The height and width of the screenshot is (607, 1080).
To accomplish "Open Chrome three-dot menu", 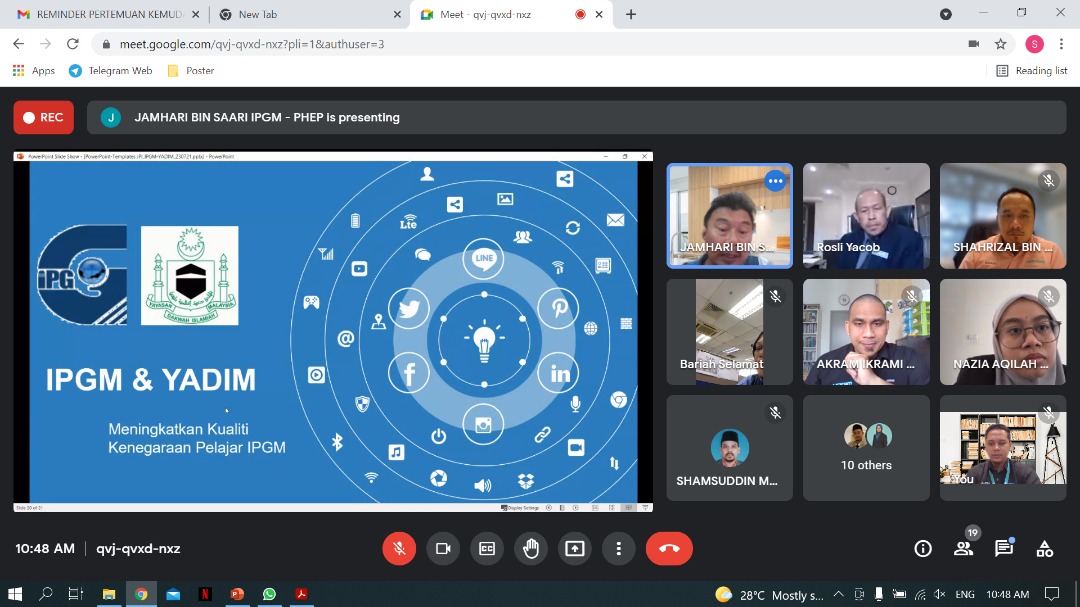I will click(1061, 44).
